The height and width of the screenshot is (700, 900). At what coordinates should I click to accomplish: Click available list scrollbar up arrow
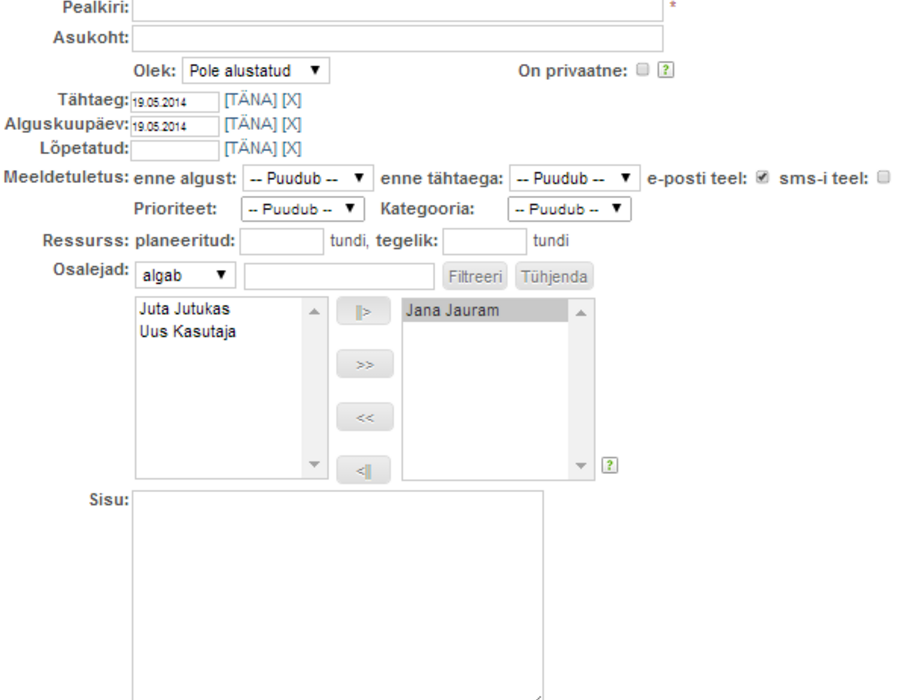(314, 312)
